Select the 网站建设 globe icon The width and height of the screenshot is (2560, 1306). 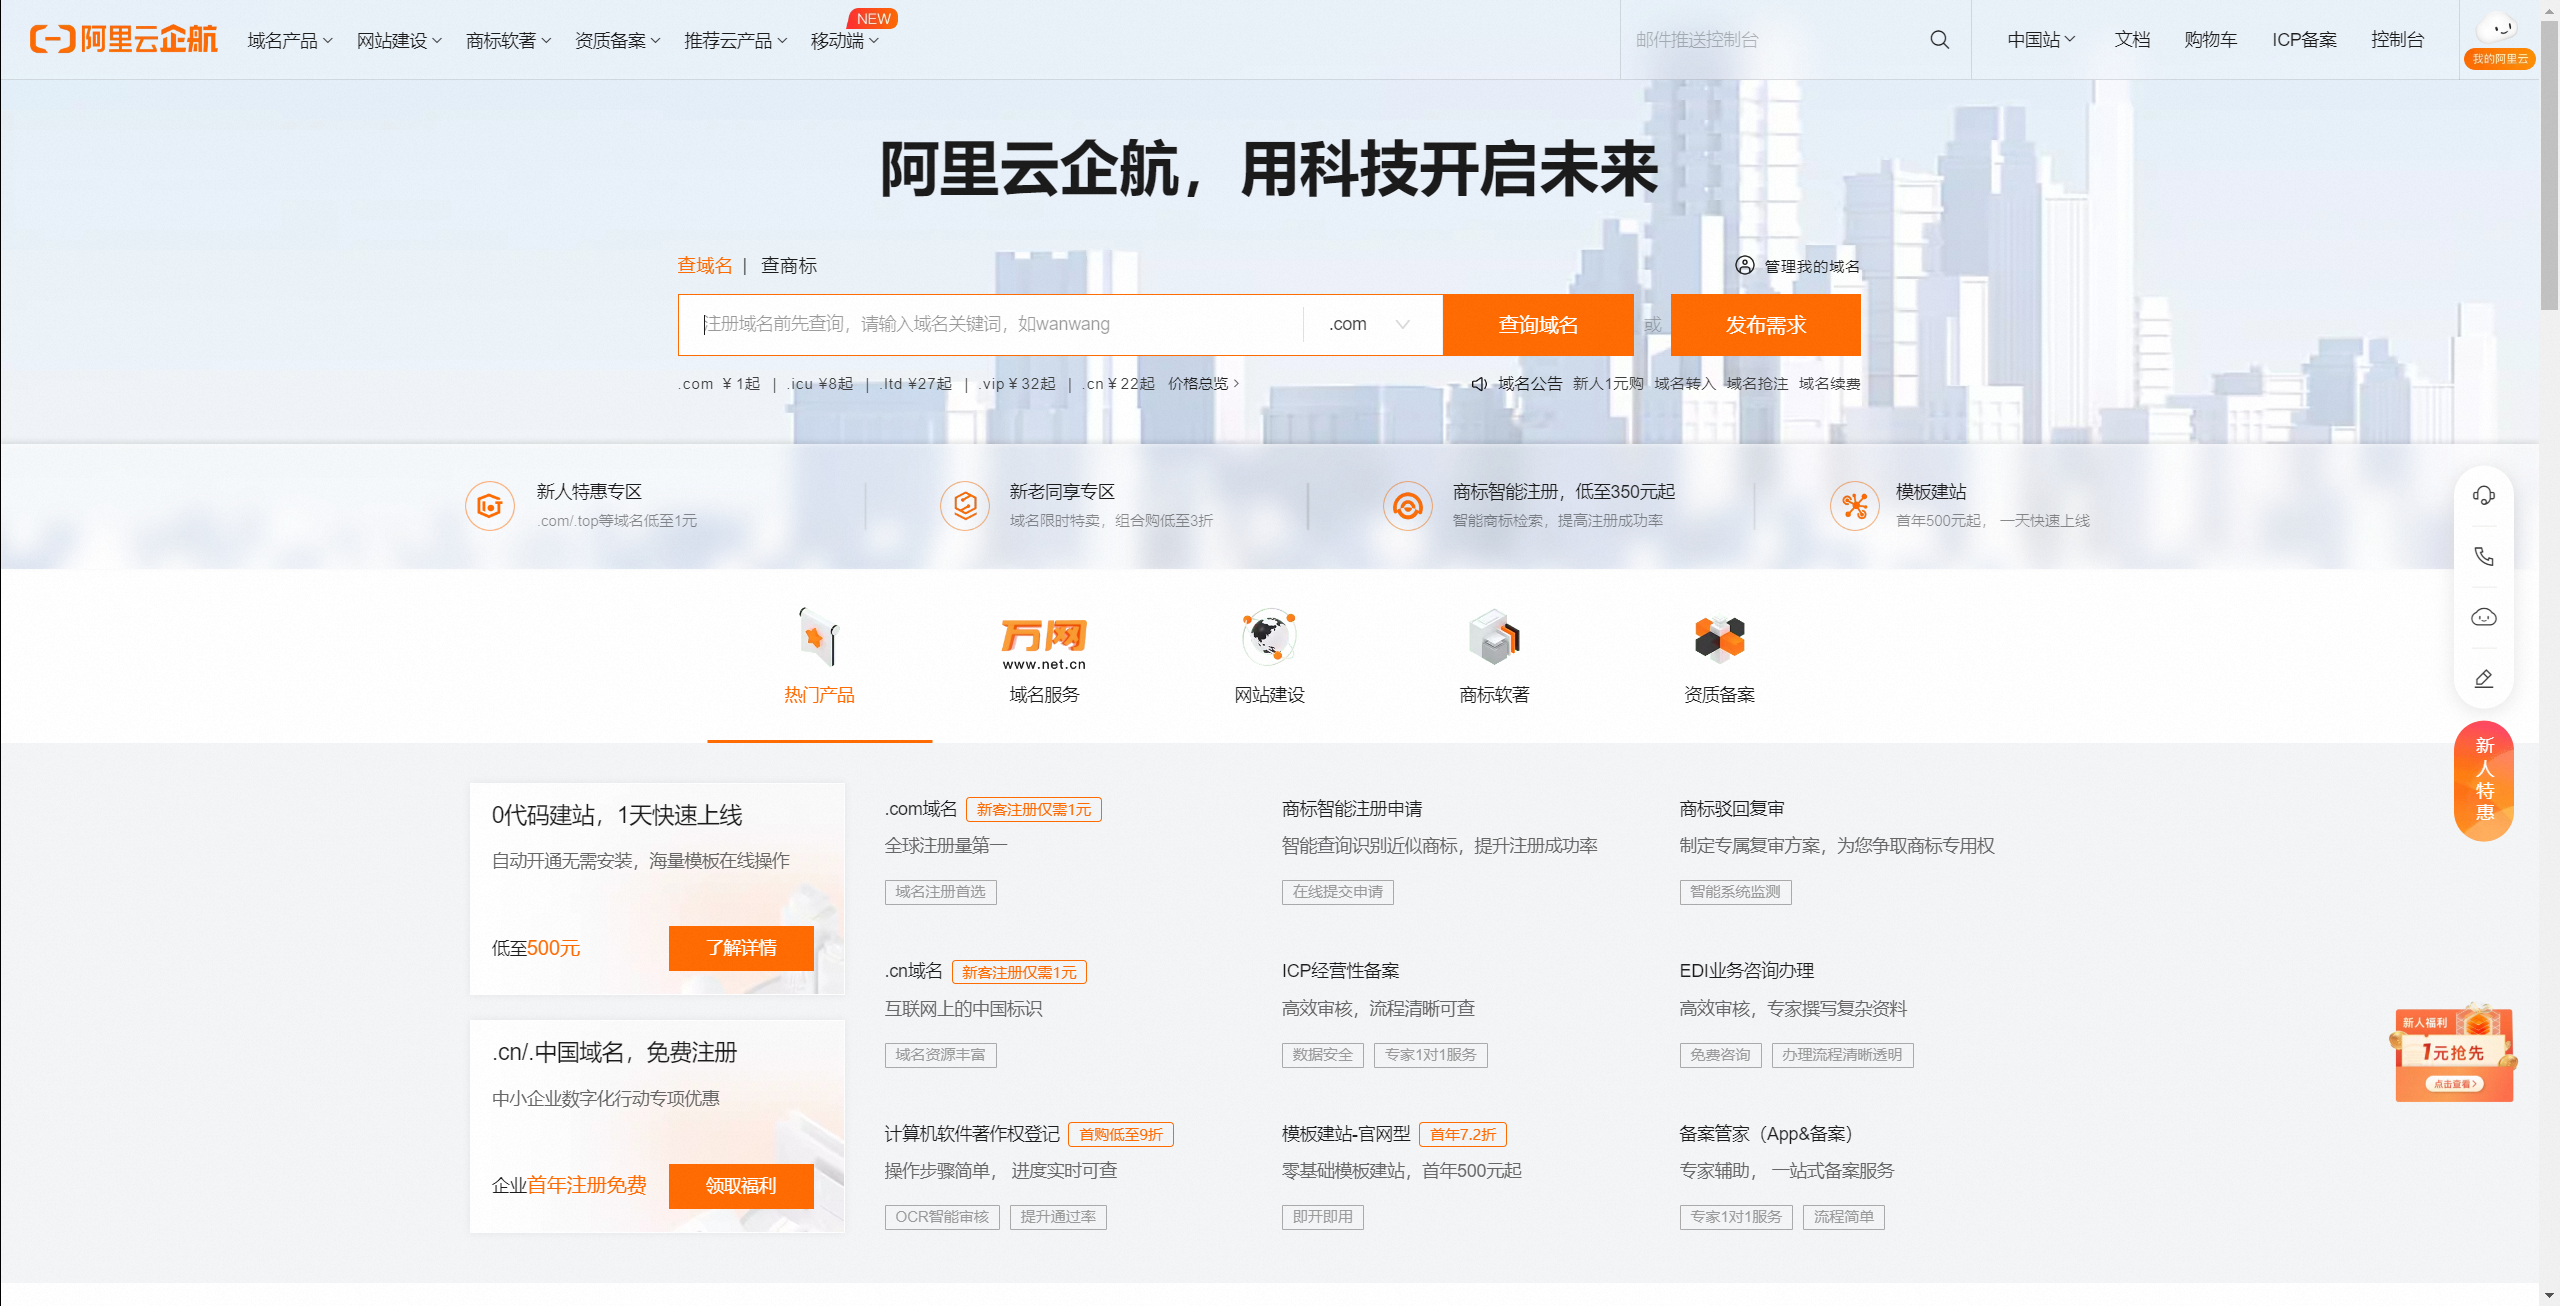(1269, 636)
